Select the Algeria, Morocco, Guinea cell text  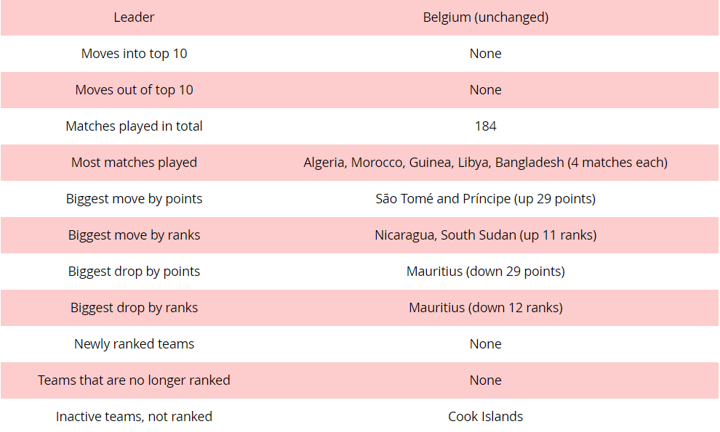point(485,162)
